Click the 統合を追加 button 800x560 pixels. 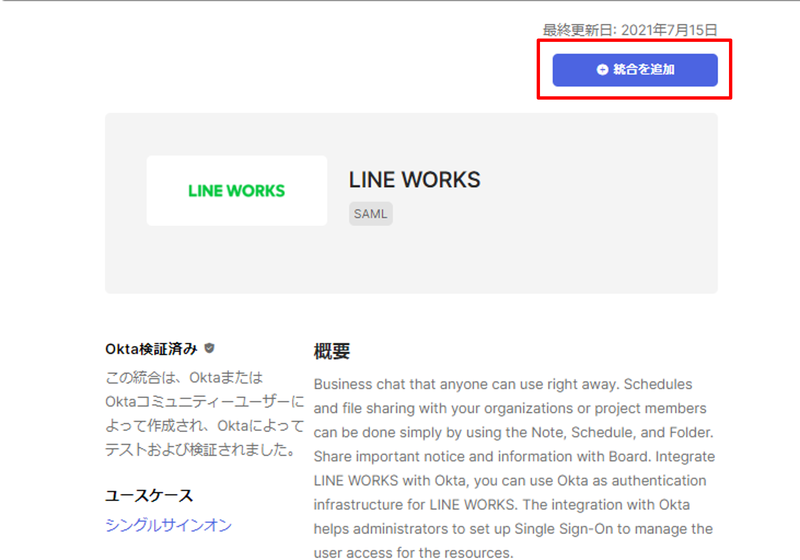635,70
